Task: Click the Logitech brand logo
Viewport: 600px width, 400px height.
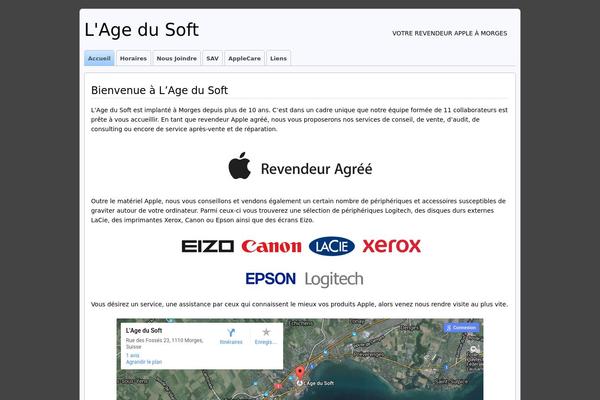Action: coord(334,279)
